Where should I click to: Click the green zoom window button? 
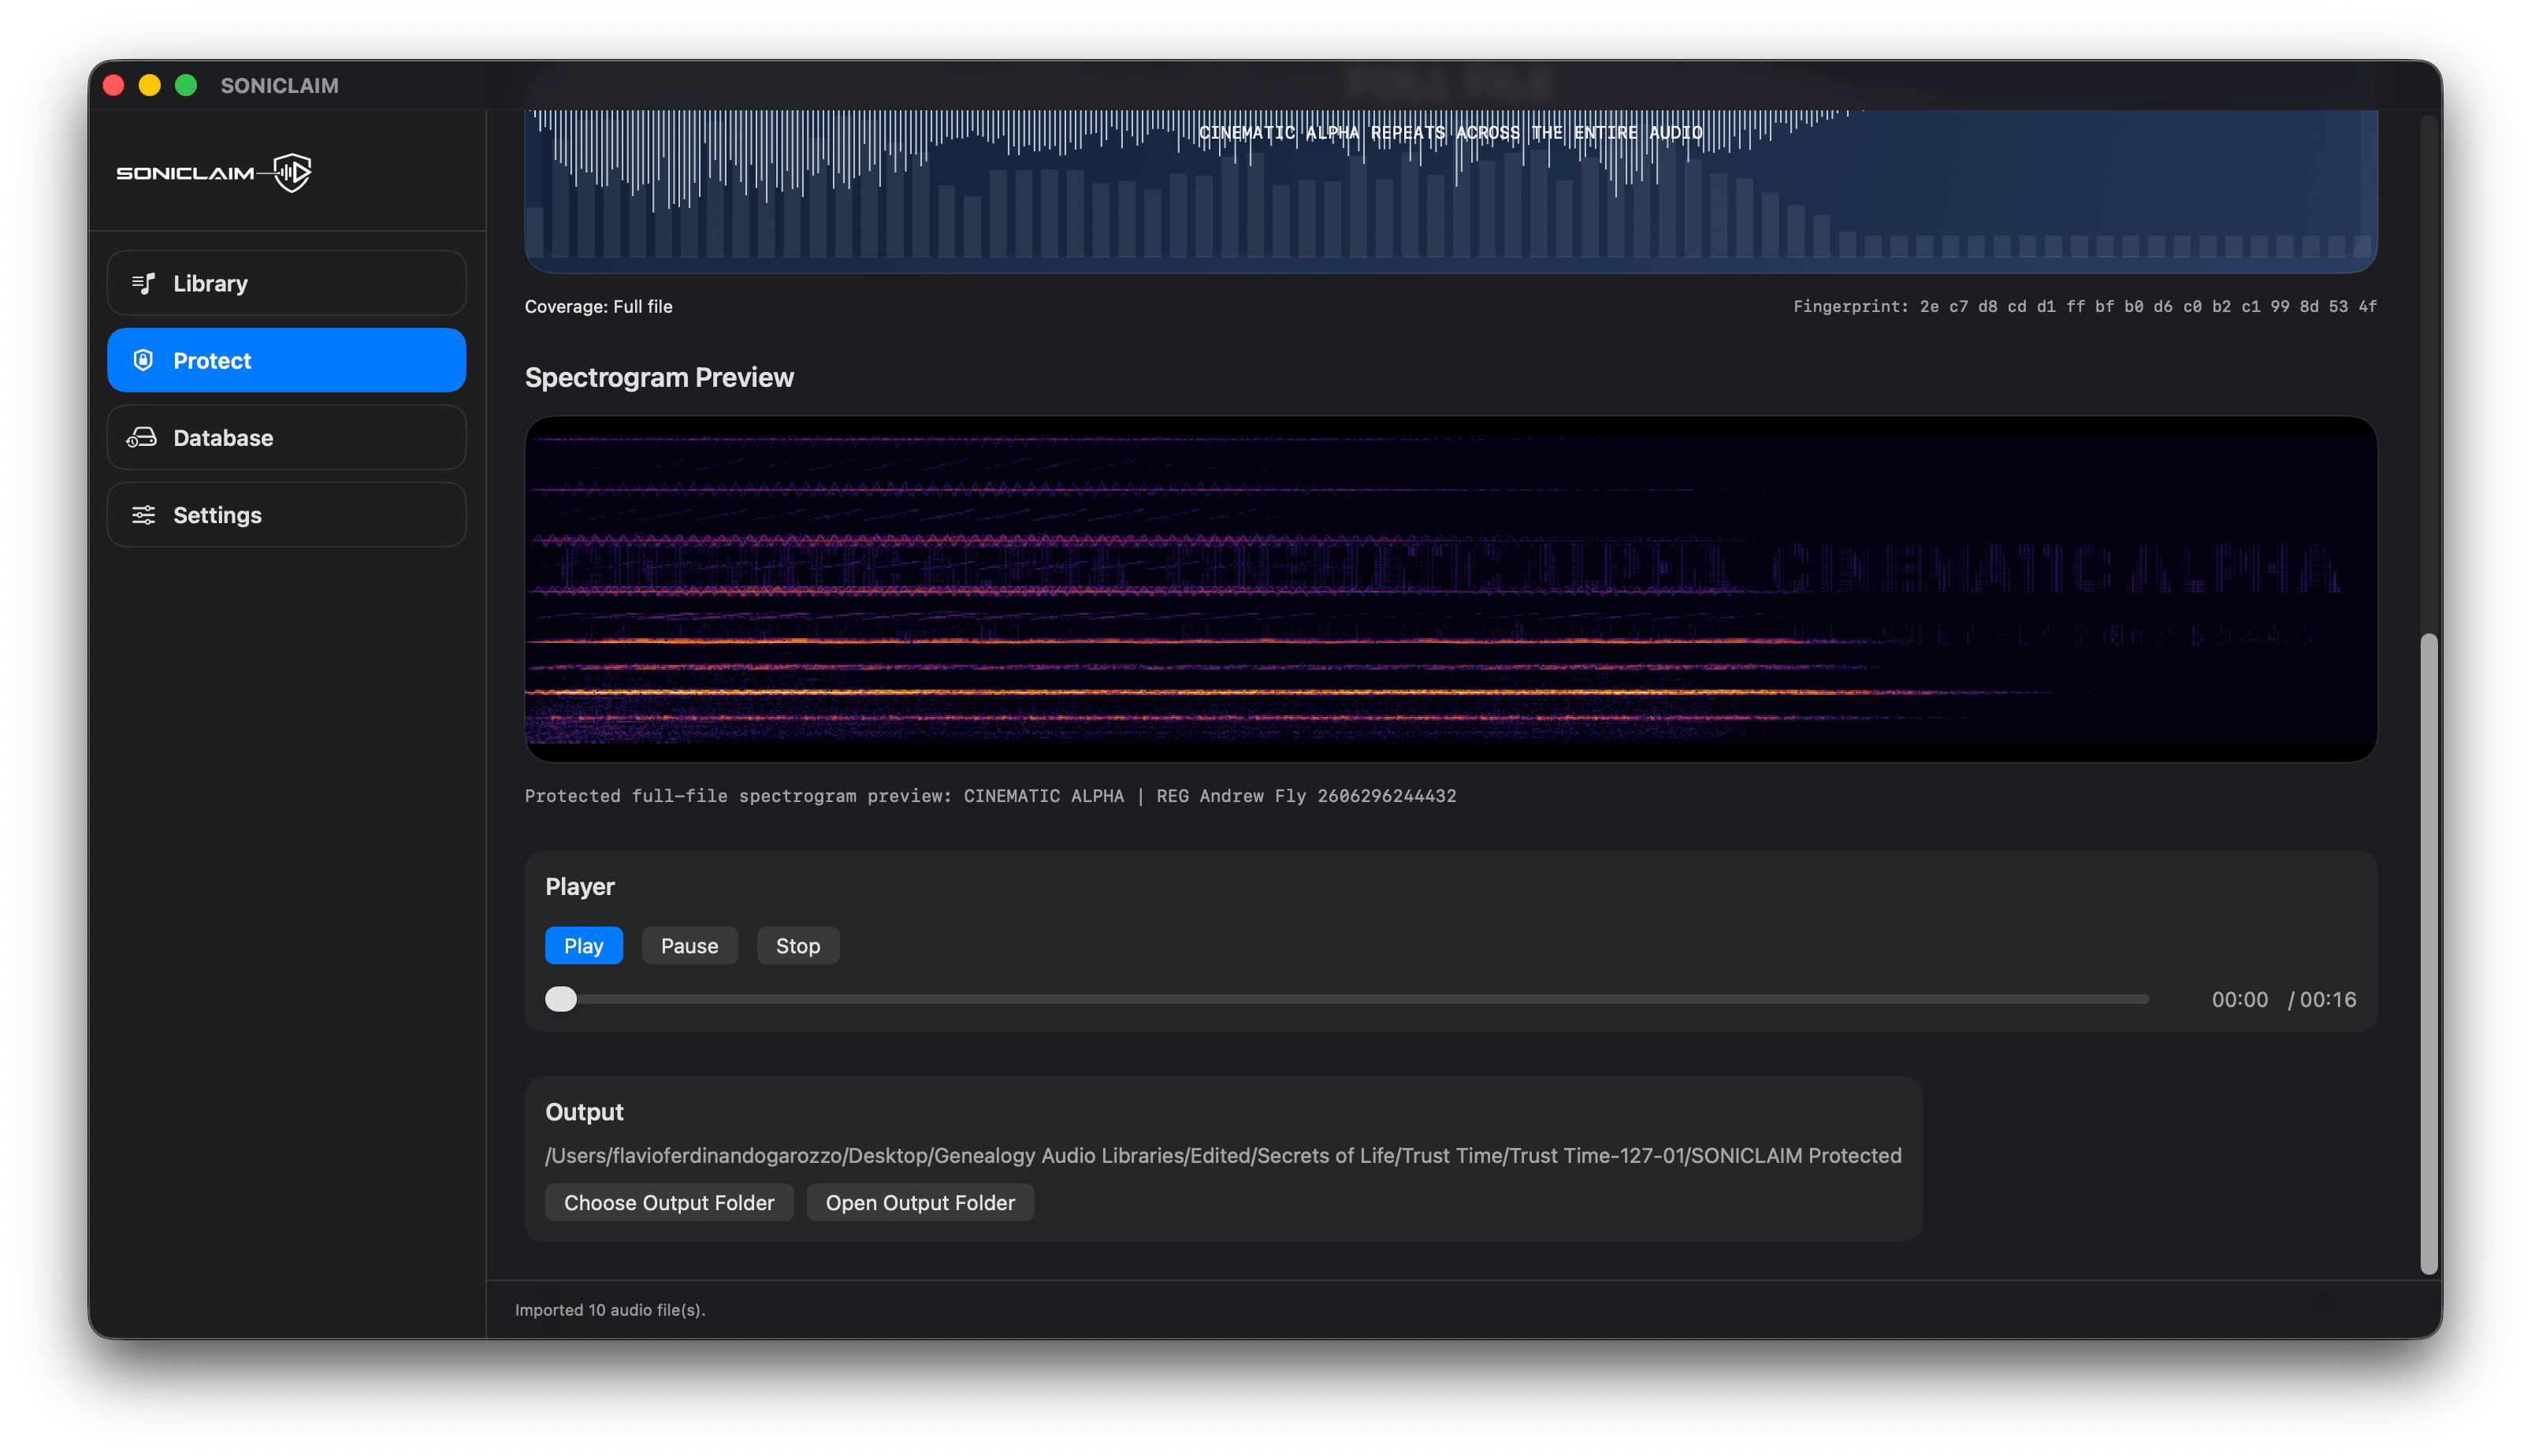pyautogui.click(x=186, y=85)
